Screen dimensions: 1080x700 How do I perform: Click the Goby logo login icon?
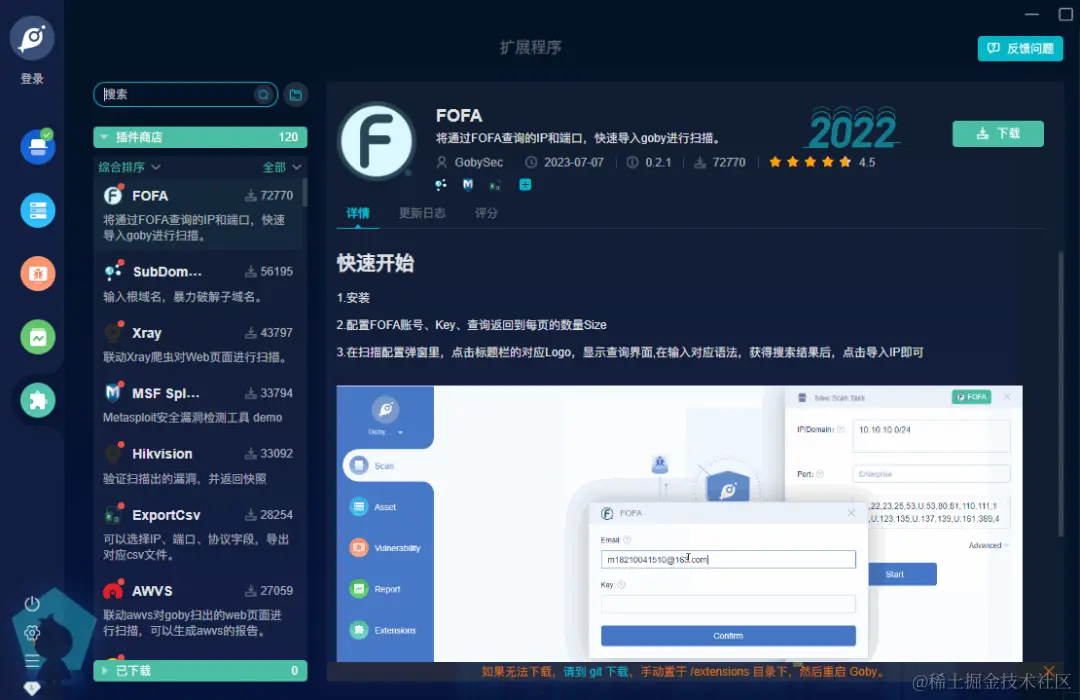coord(32,38)
